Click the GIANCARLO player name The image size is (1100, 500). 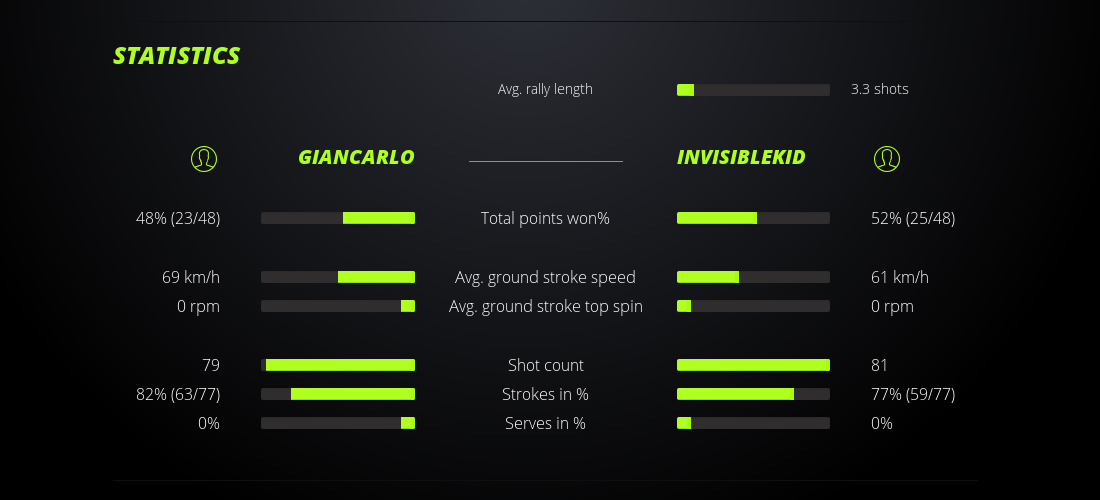(x=356, y=158)
